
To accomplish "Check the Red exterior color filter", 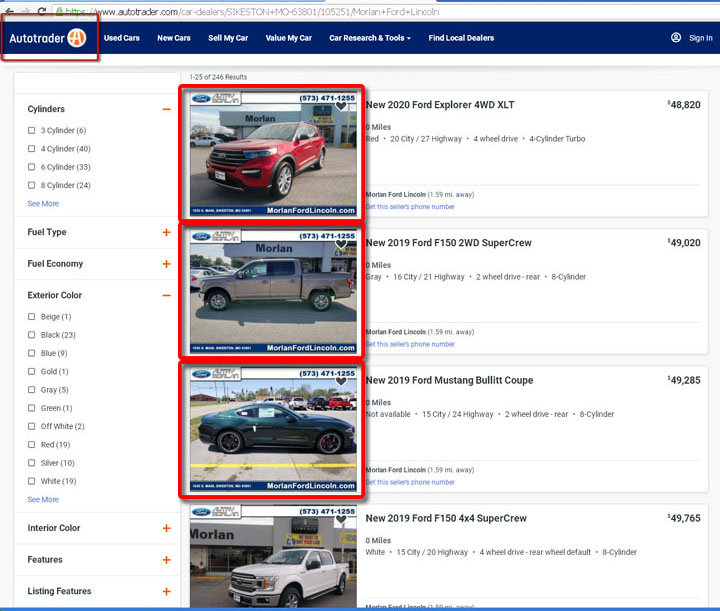I will click(x=31, y=445).
